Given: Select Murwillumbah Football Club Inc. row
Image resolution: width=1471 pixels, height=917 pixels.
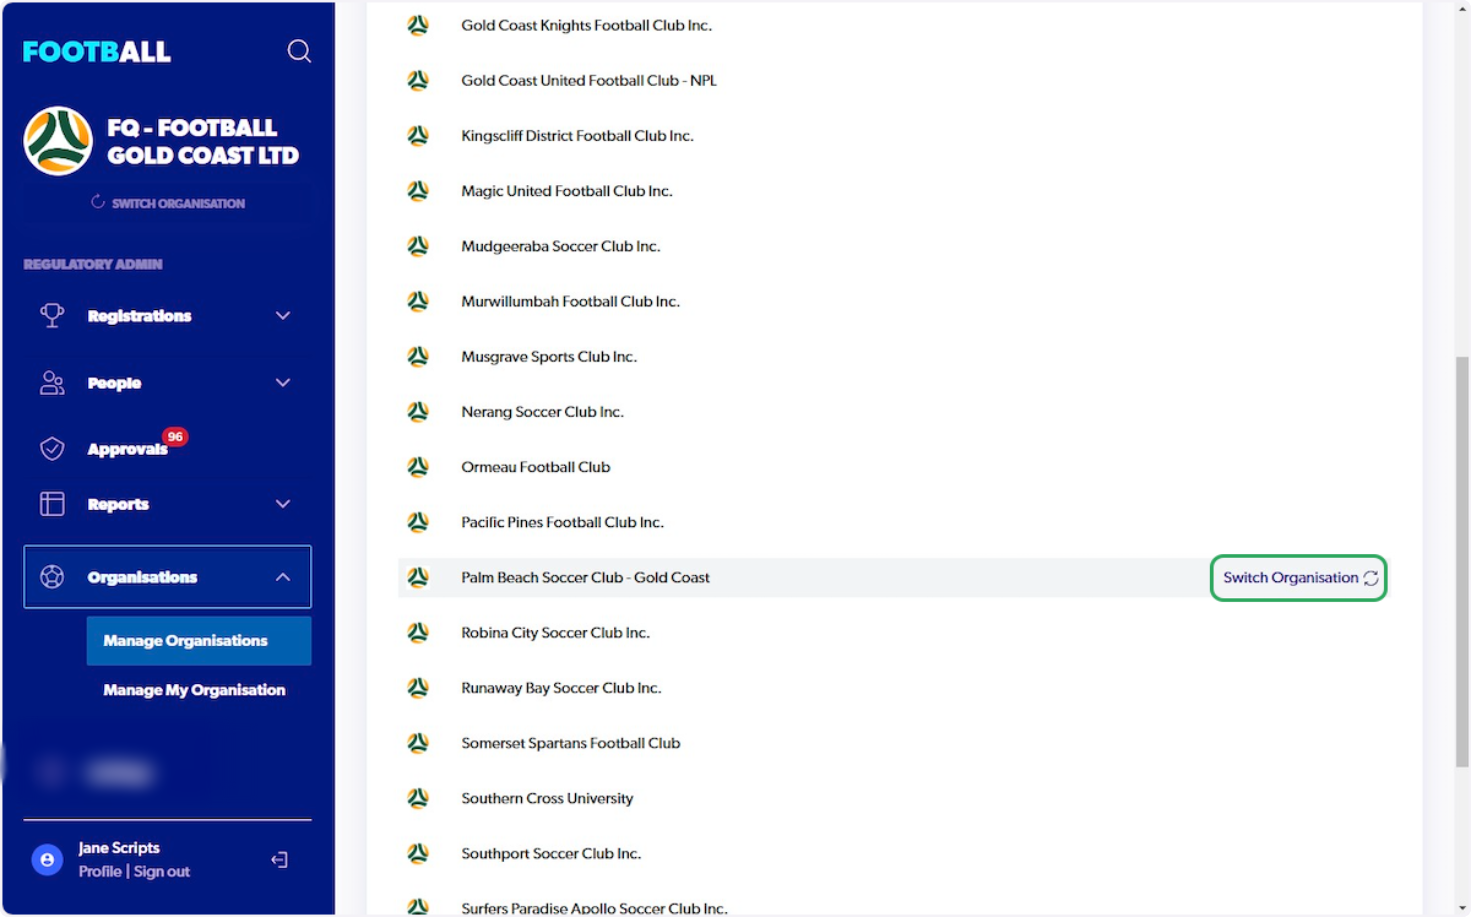Looking at the screenshot, I should pyautogui.click(x=893, y=301).
